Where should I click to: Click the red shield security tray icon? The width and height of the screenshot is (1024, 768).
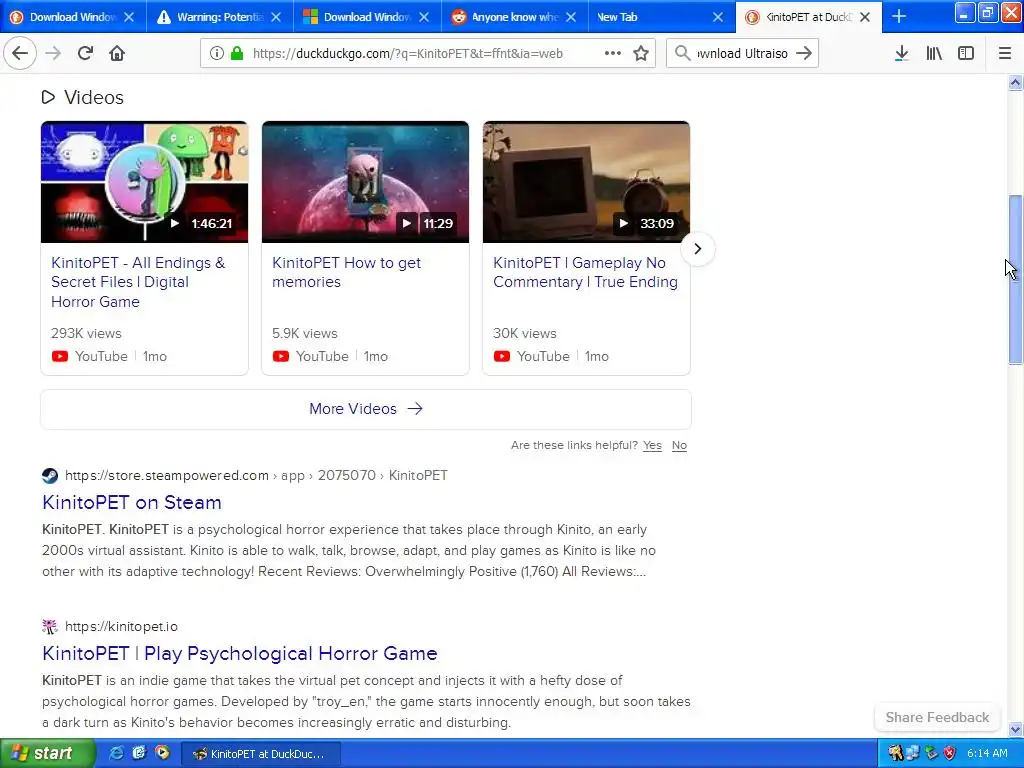pos(950,754)
